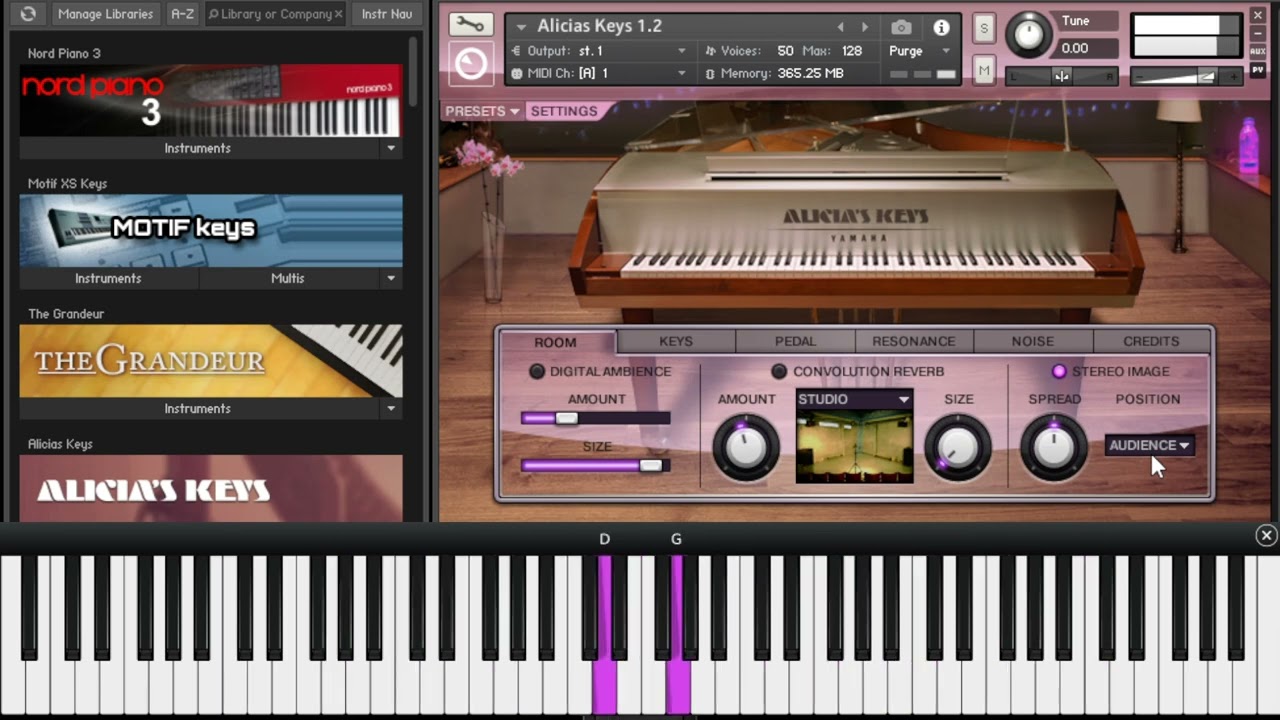Select the ROOM tab
1280x720 pixels.
click(556, 342)
